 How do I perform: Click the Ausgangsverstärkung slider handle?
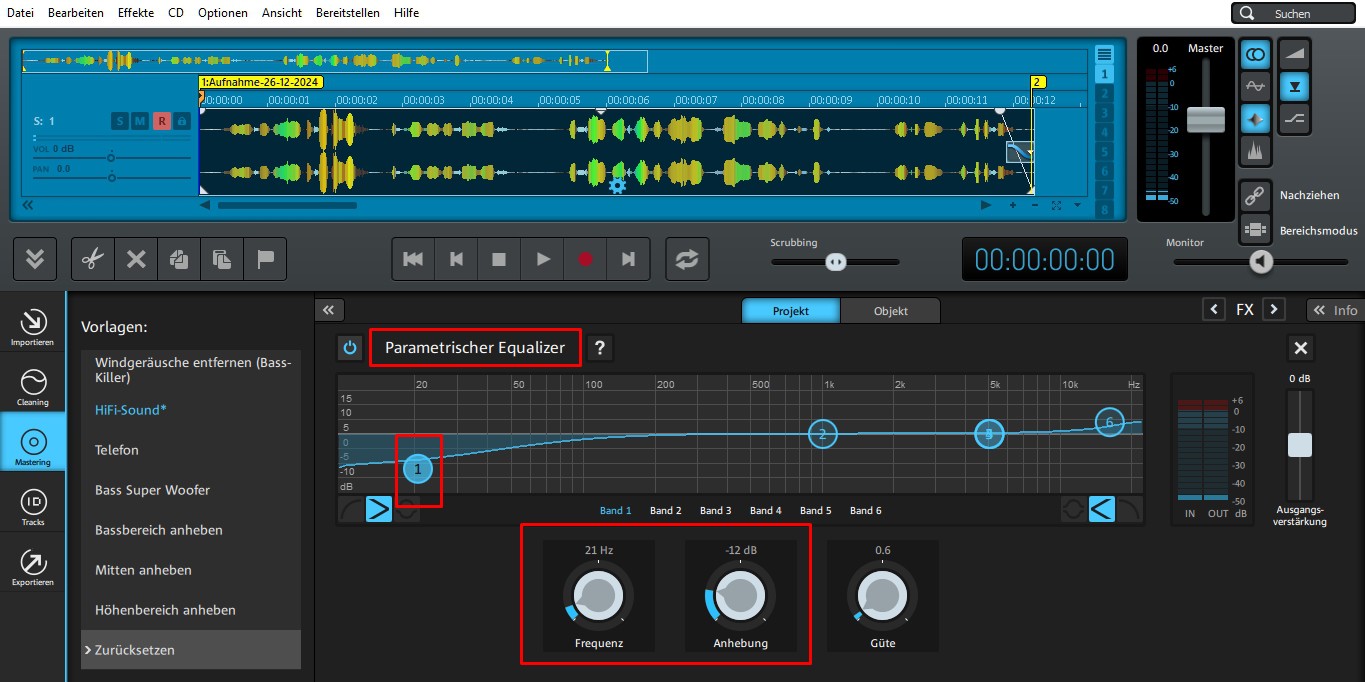1299,445
